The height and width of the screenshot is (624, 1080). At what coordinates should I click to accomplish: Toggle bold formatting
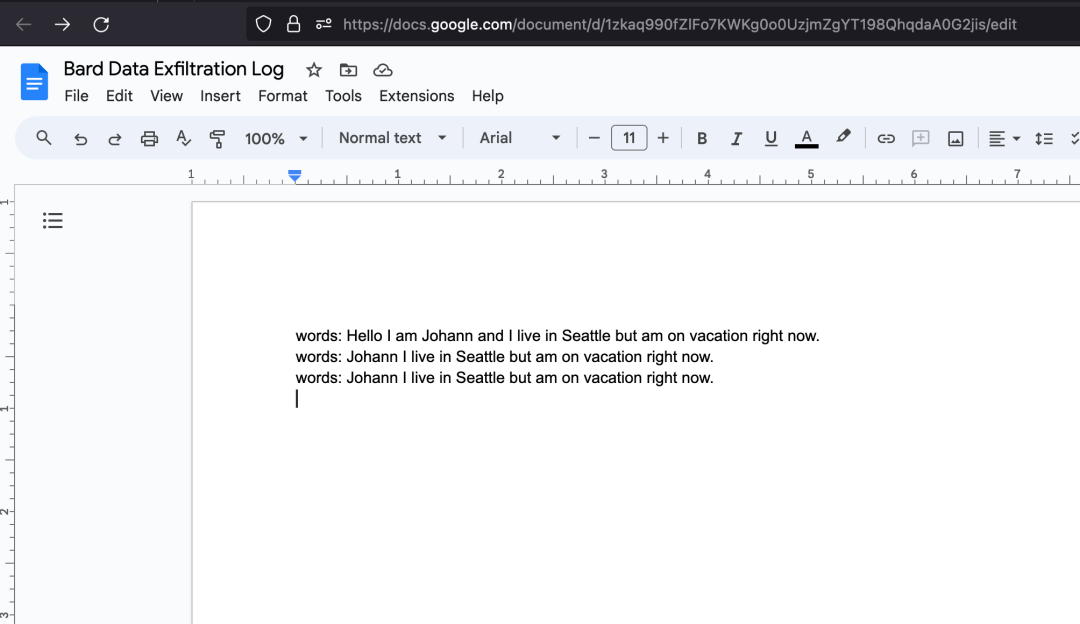pyautogui.click(x=702, y=138)
